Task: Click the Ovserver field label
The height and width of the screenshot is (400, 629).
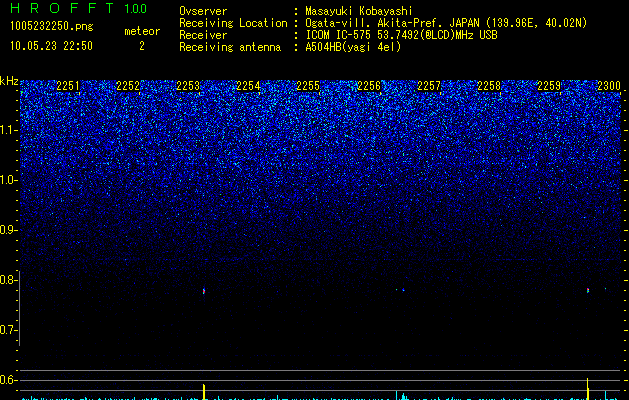Action: click(203, 11)
